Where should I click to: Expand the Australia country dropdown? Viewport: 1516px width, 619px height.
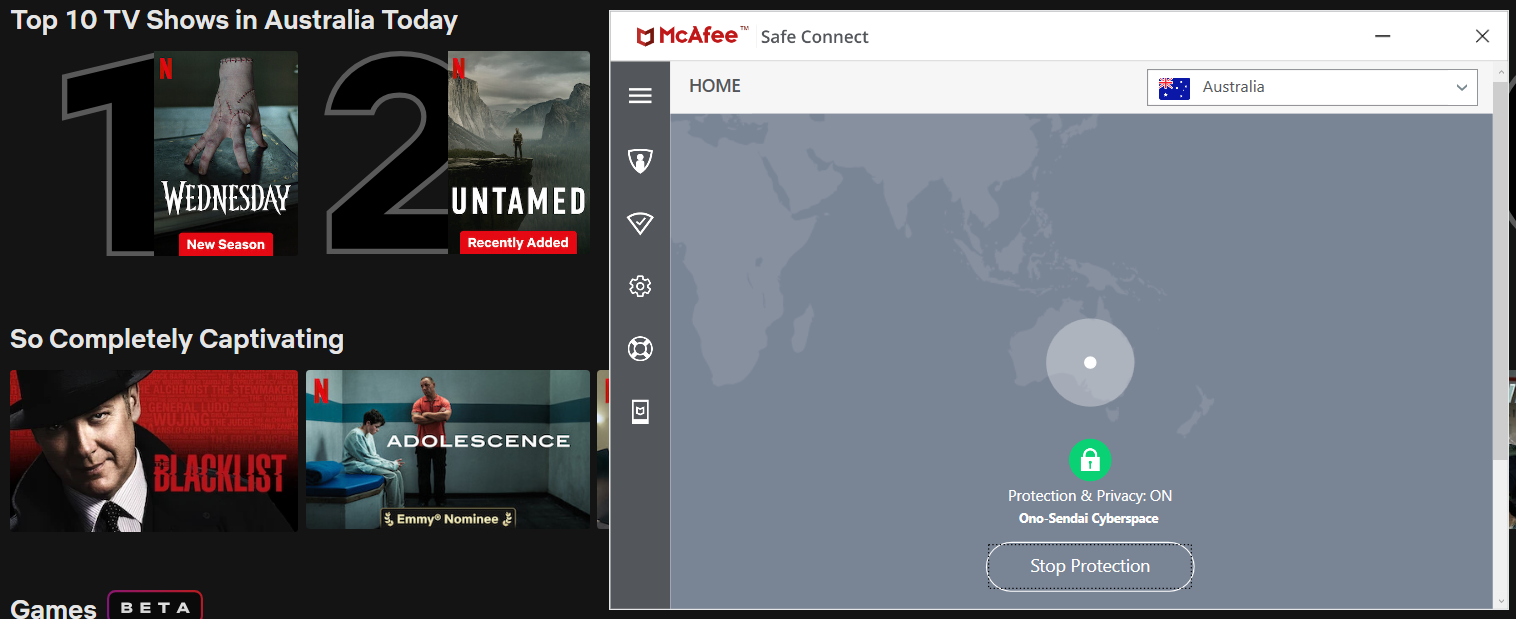[1312, 87]
